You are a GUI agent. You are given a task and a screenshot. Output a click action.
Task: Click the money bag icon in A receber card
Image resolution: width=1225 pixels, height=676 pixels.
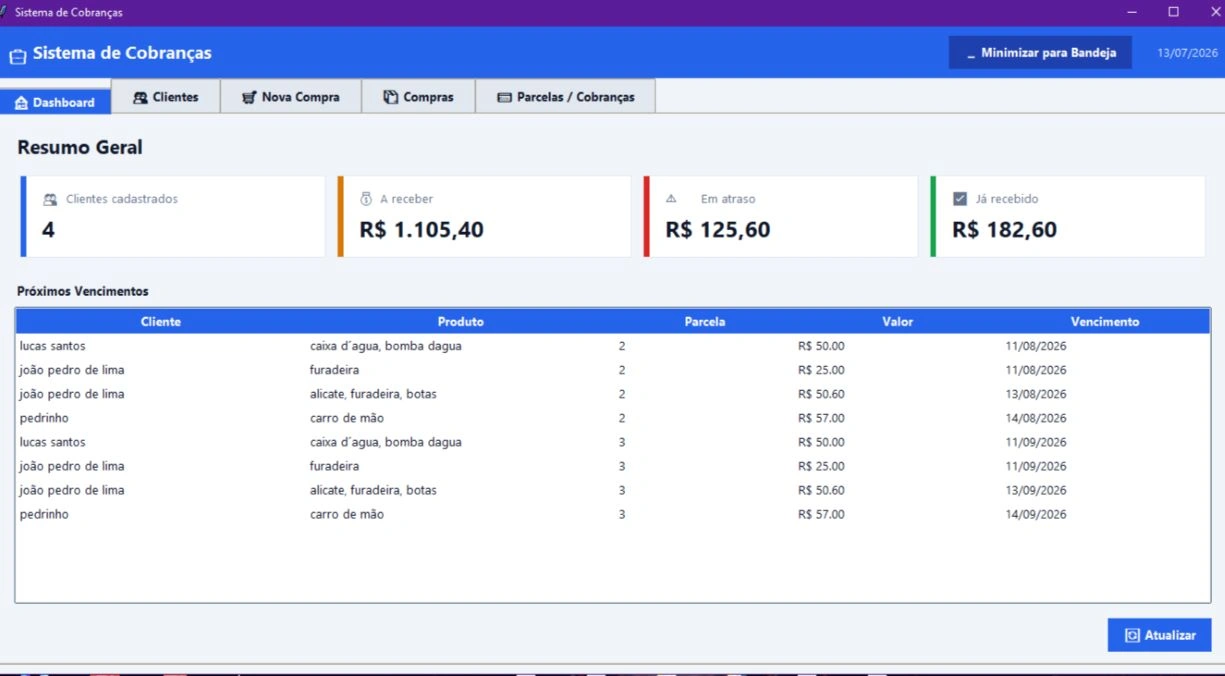click(x=366, y=198)
